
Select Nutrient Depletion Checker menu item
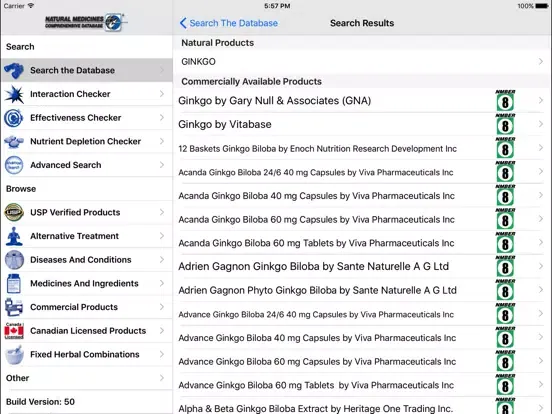(x=87, y=141)
